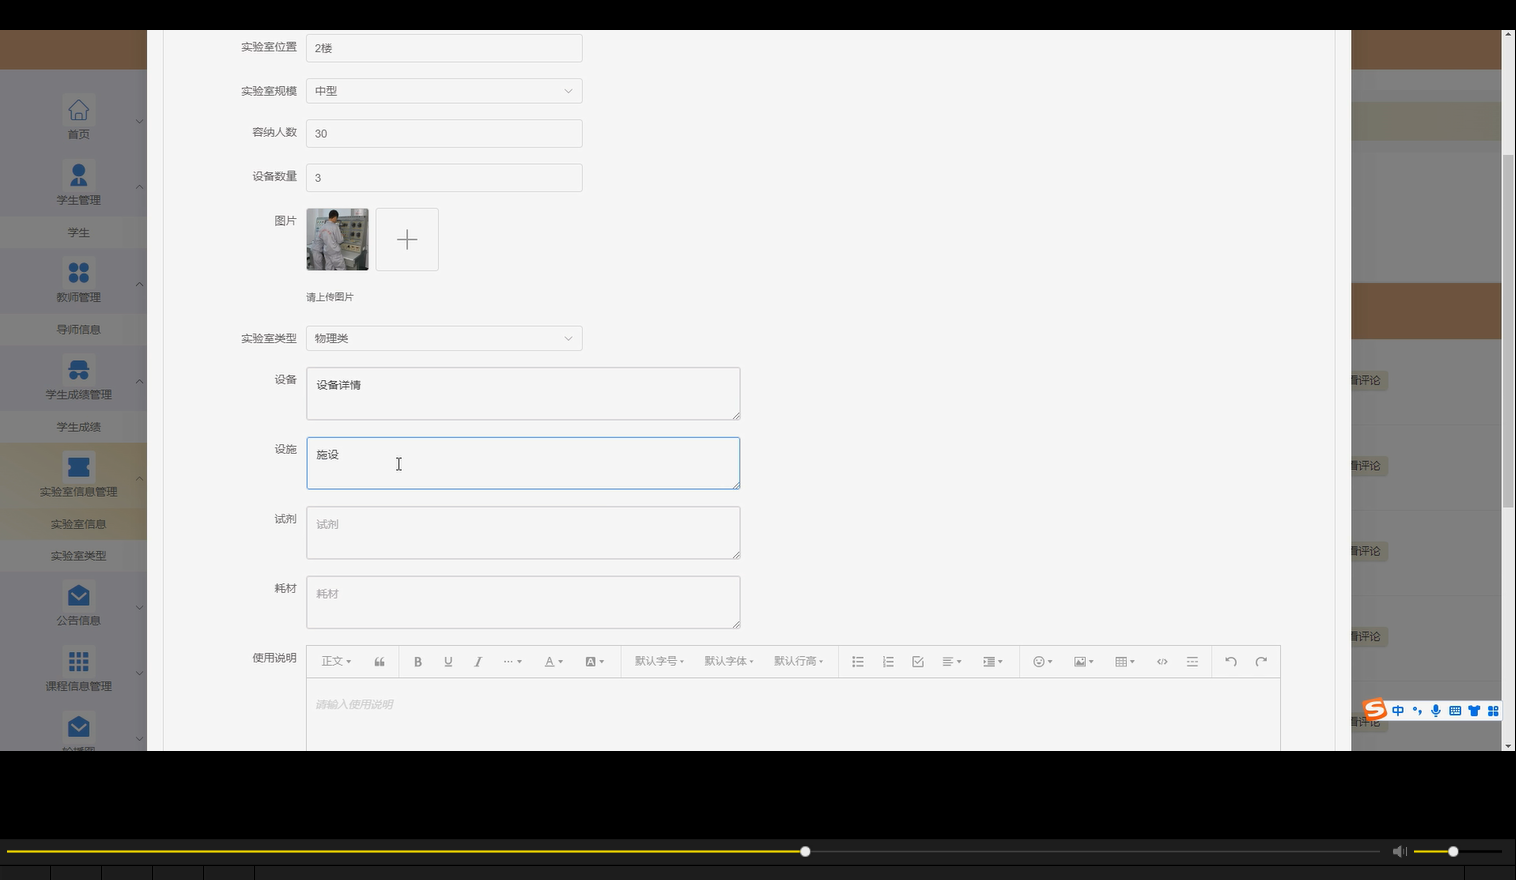The width and height of the screenshot is (1516, 880).
Task: Click the video progress bar handle
Action: point(805,852)
